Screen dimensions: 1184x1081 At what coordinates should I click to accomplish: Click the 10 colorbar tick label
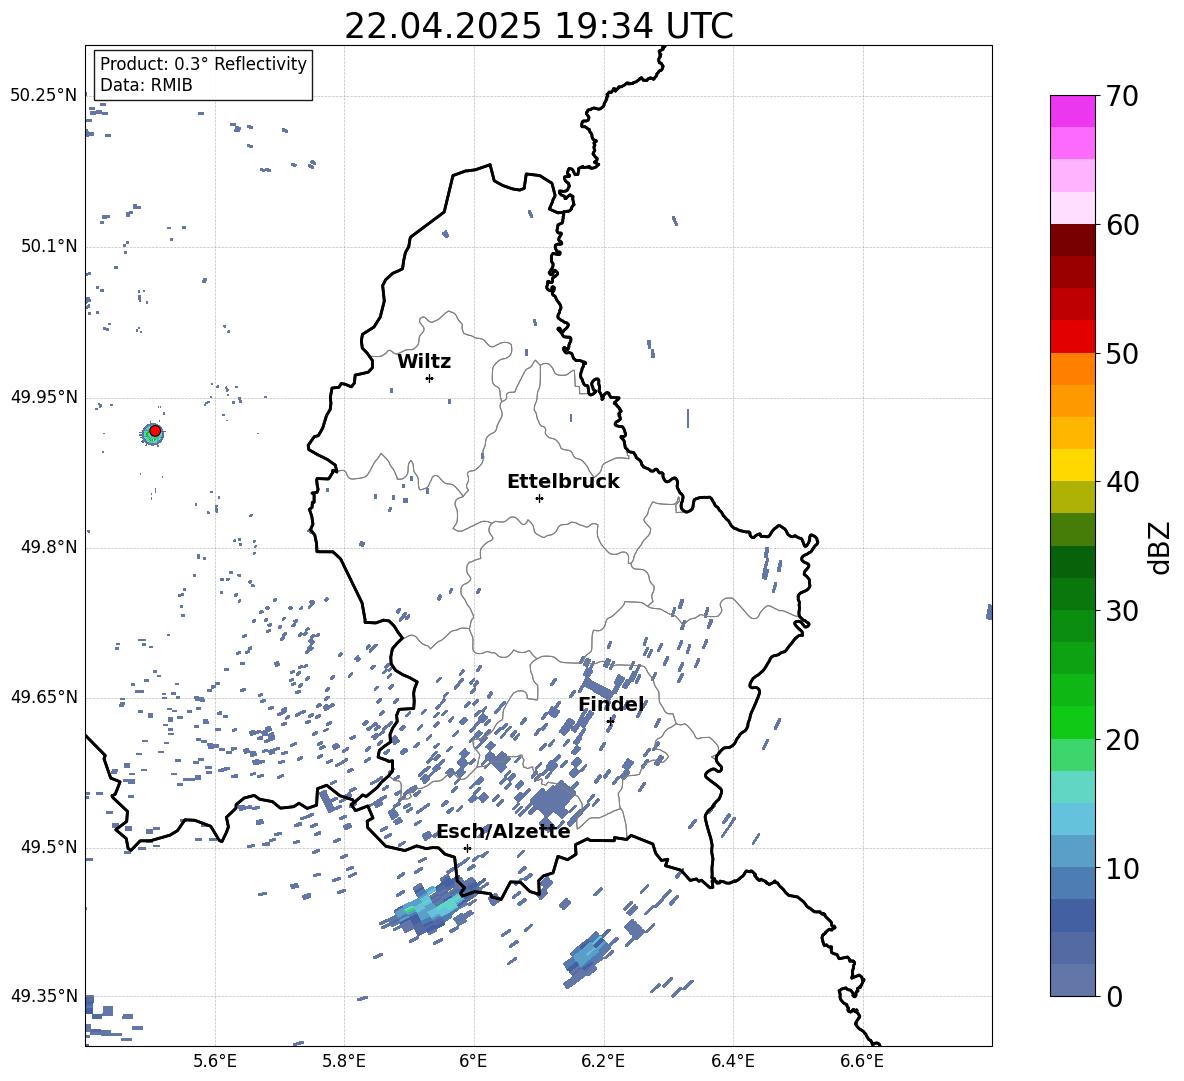click(1122, 868)
